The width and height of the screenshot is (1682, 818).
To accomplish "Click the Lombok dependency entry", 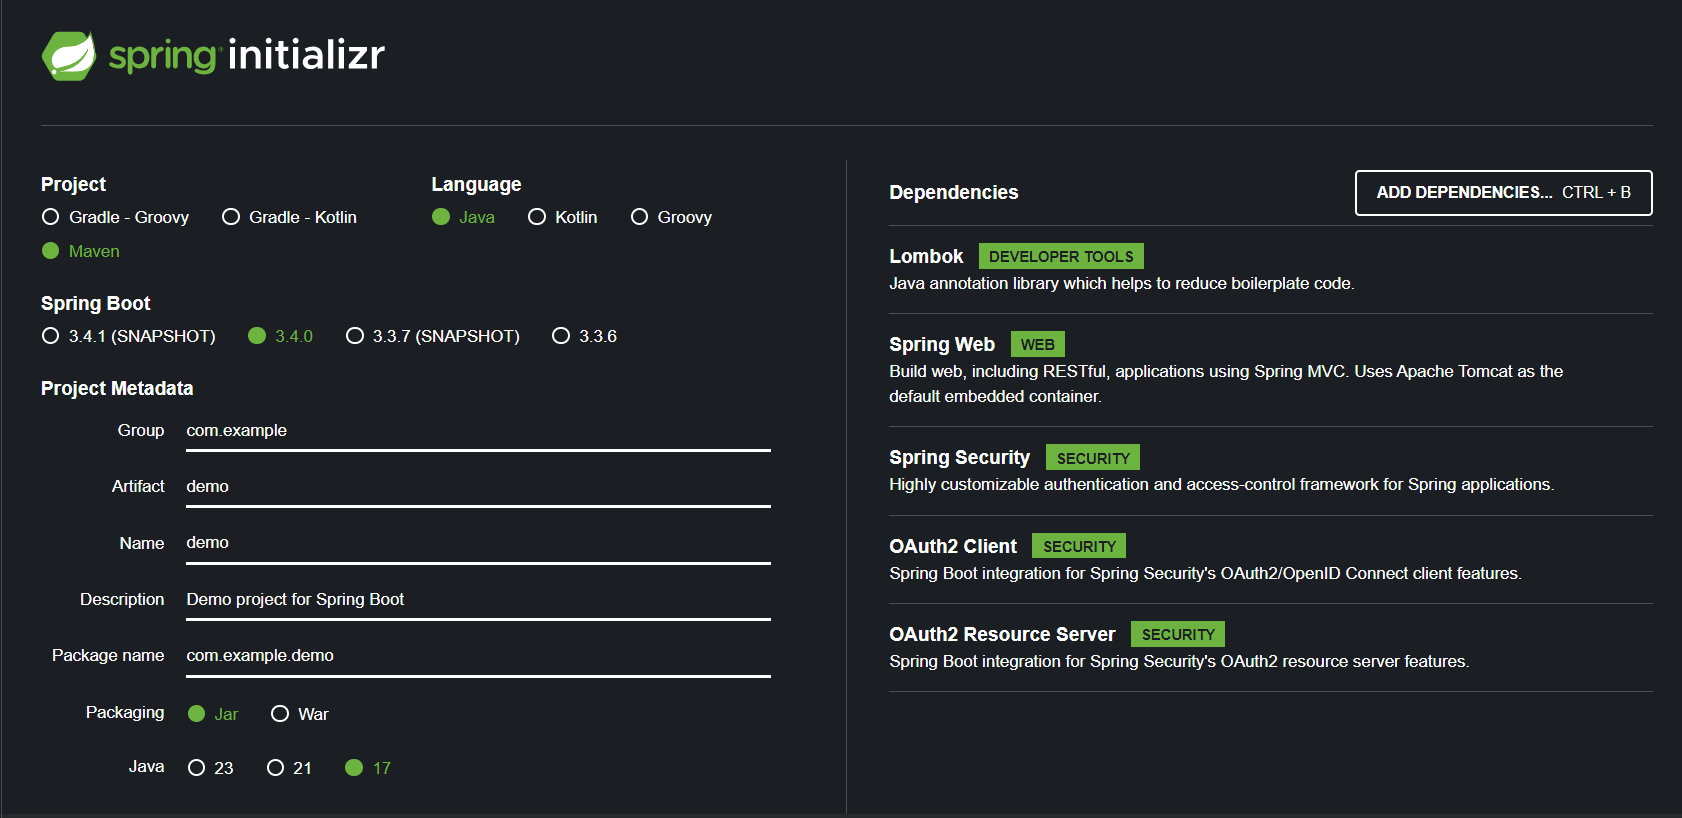I will (x=1270, y=269).
